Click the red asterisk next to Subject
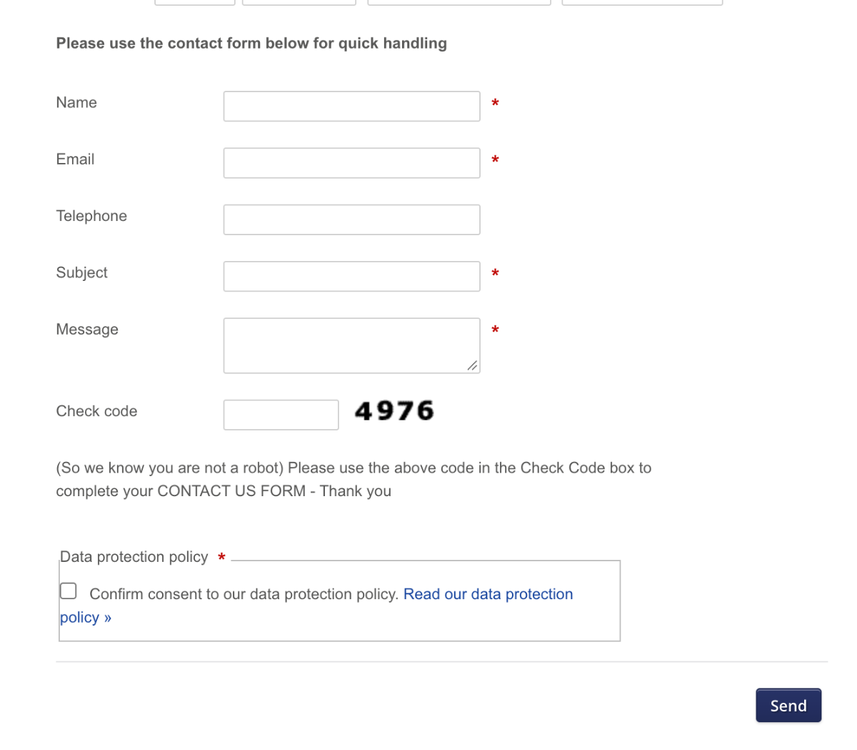857x750 pixels. click(495, 273)
